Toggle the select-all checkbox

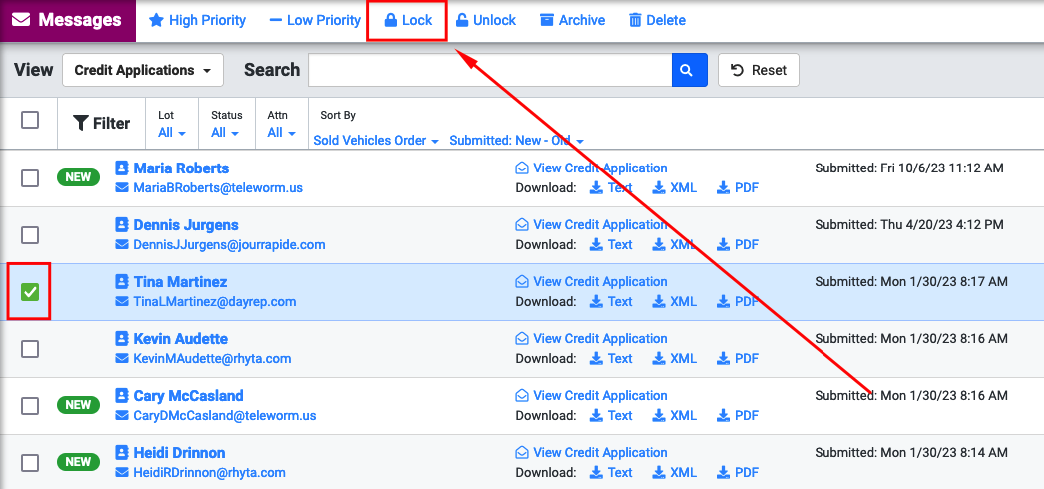coord(30,121)
